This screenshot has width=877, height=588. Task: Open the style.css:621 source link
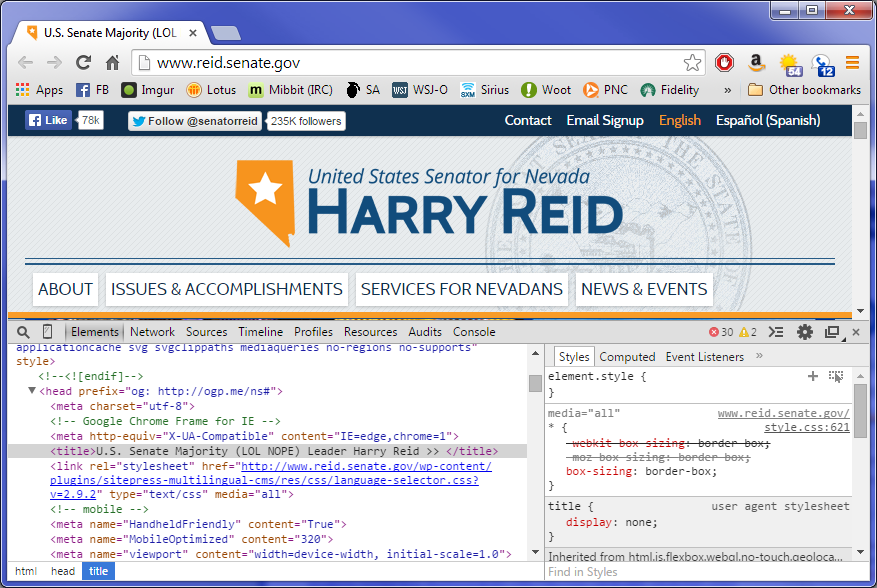[807, 427]
